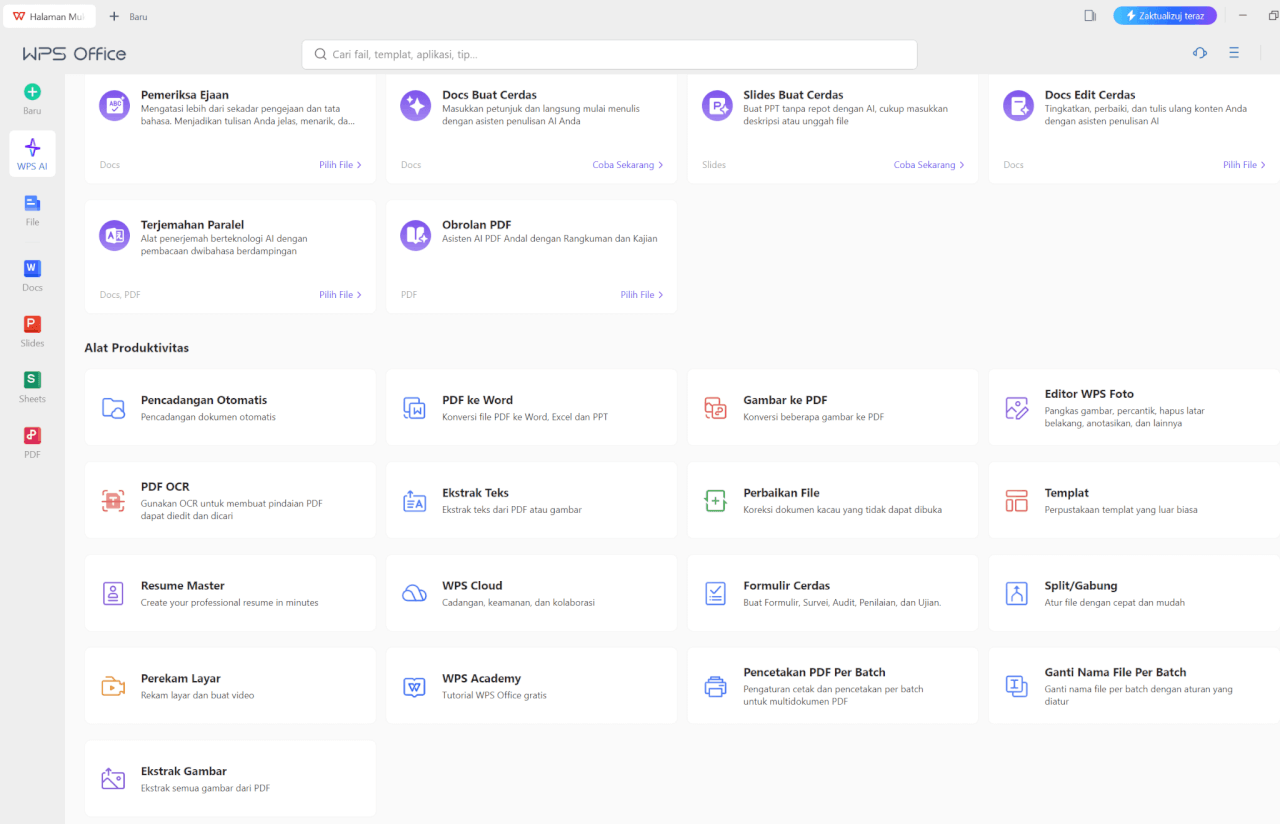The image size is (1280, 824).
Task: Open the Editor WPS Foto icon
Action: [1017, 407]
